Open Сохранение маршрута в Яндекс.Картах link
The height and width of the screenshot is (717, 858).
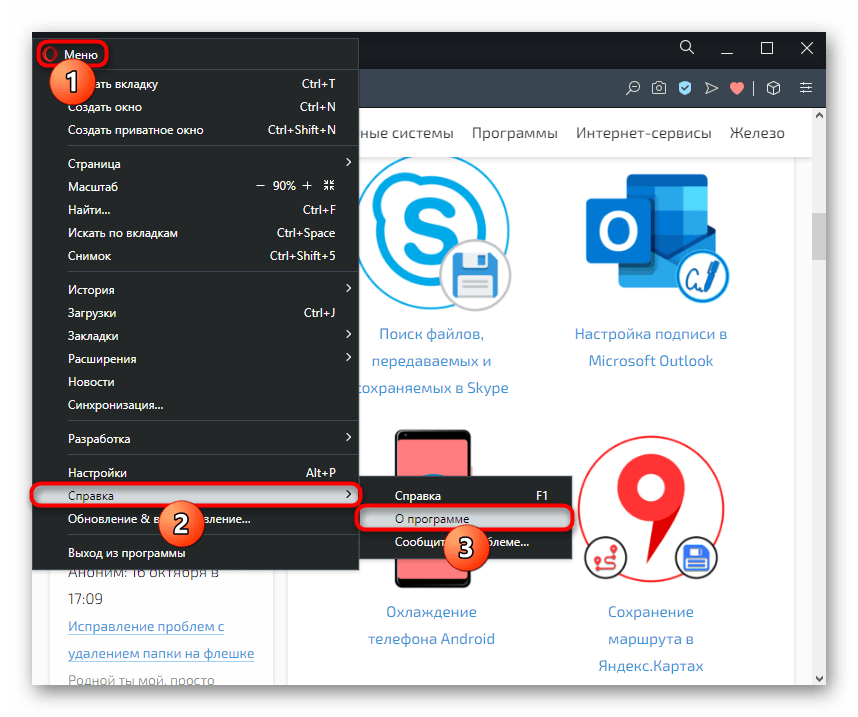(651, 638)
